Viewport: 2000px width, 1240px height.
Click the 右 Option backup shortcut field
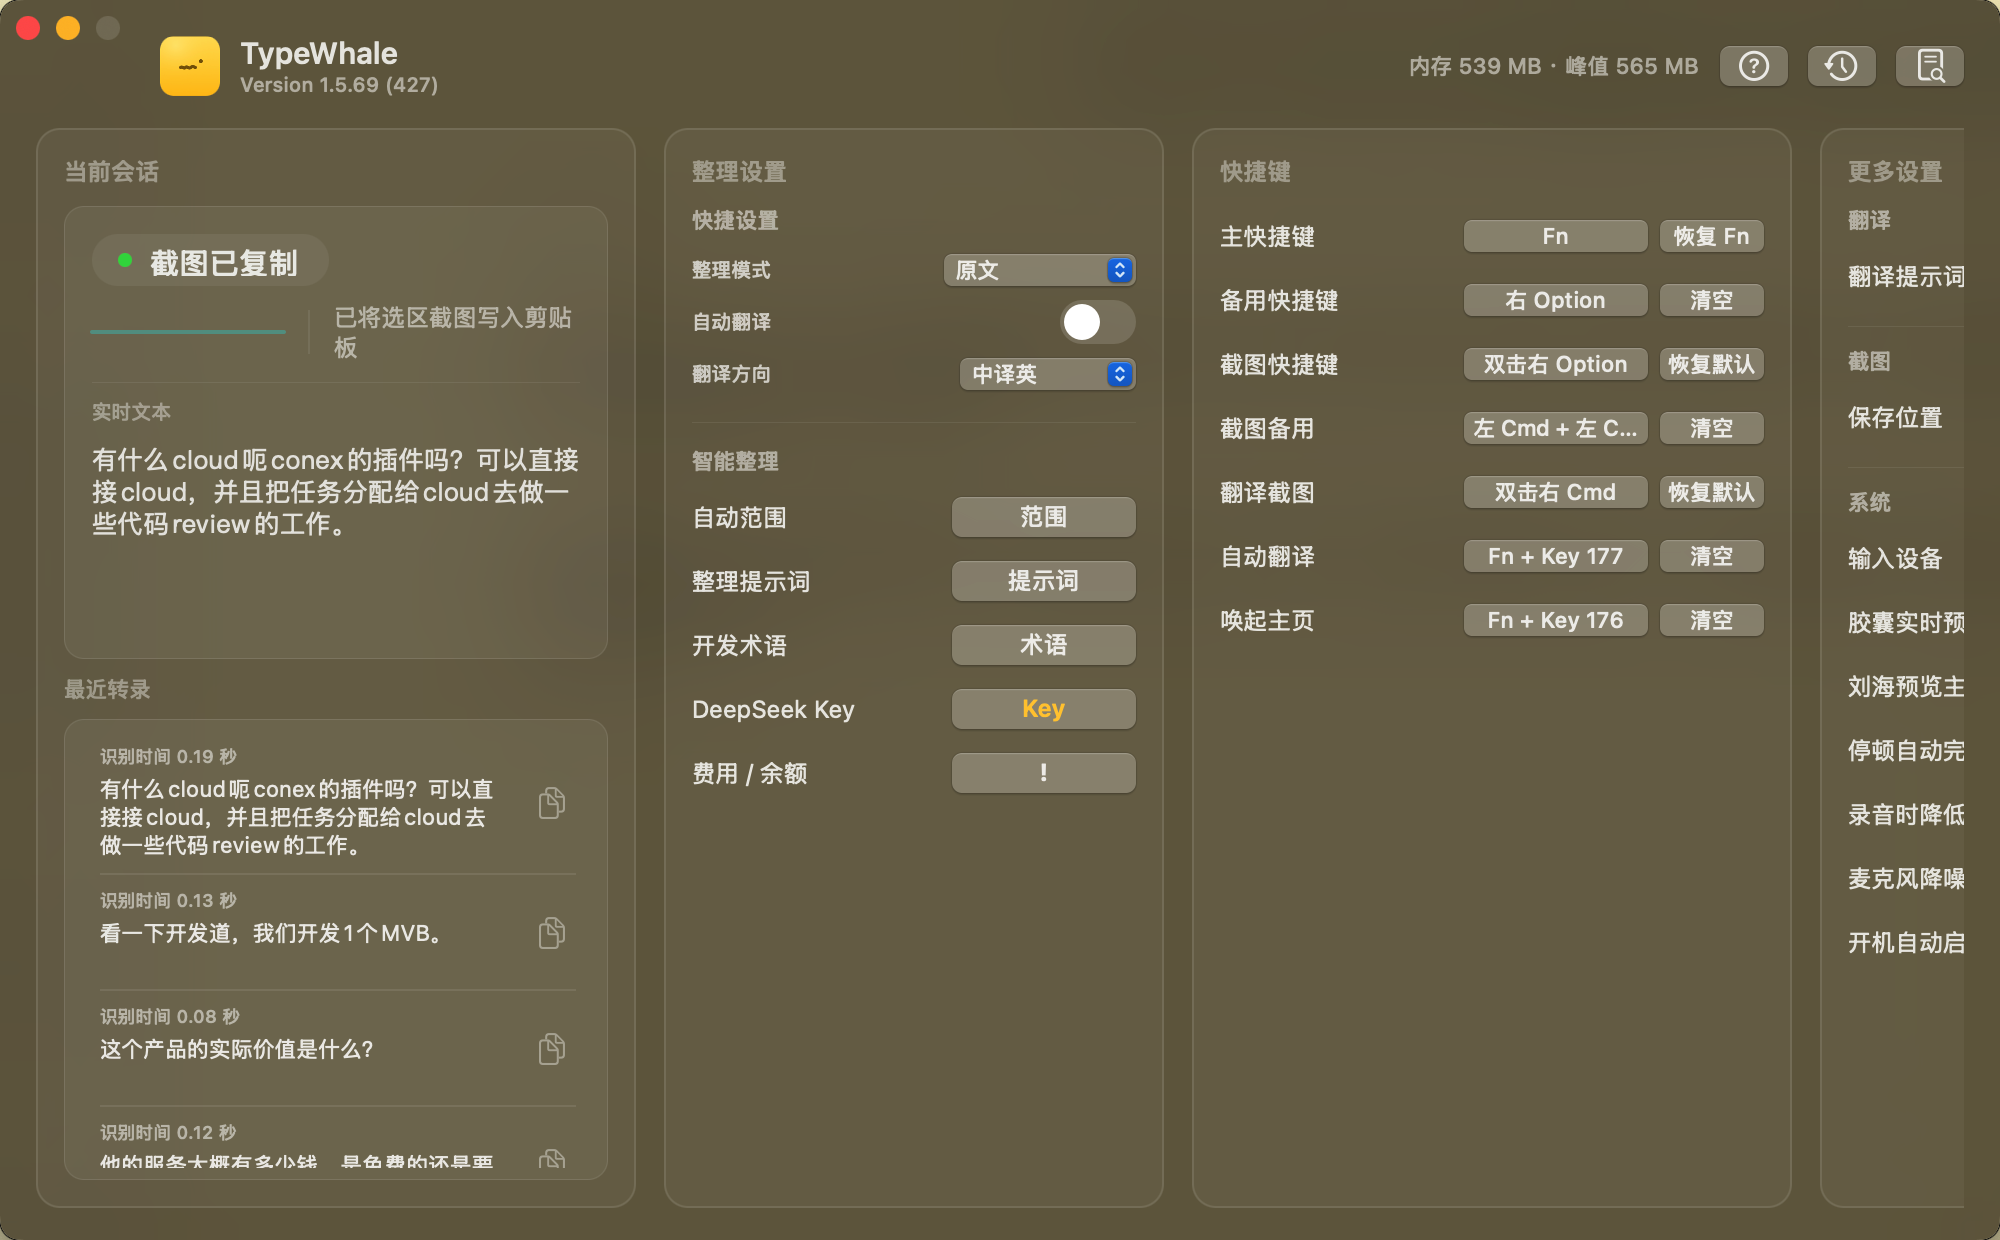1555,300
